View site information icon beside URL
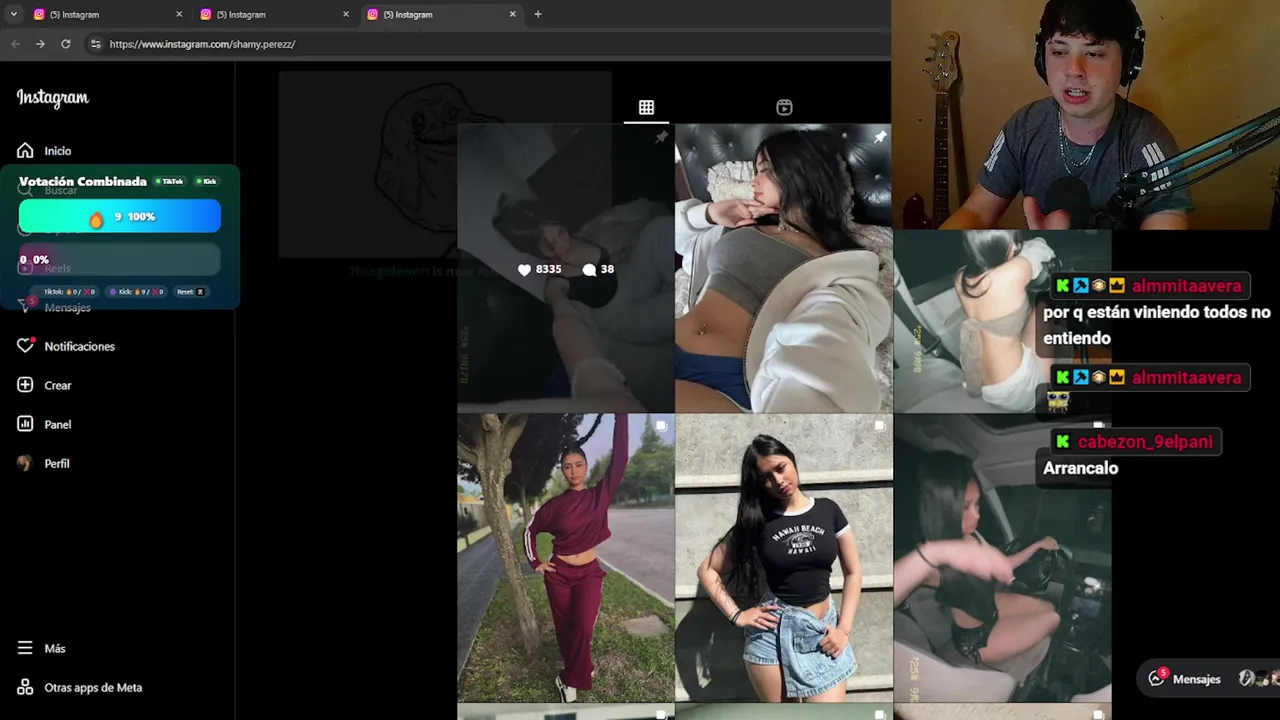 pos(95,44)
